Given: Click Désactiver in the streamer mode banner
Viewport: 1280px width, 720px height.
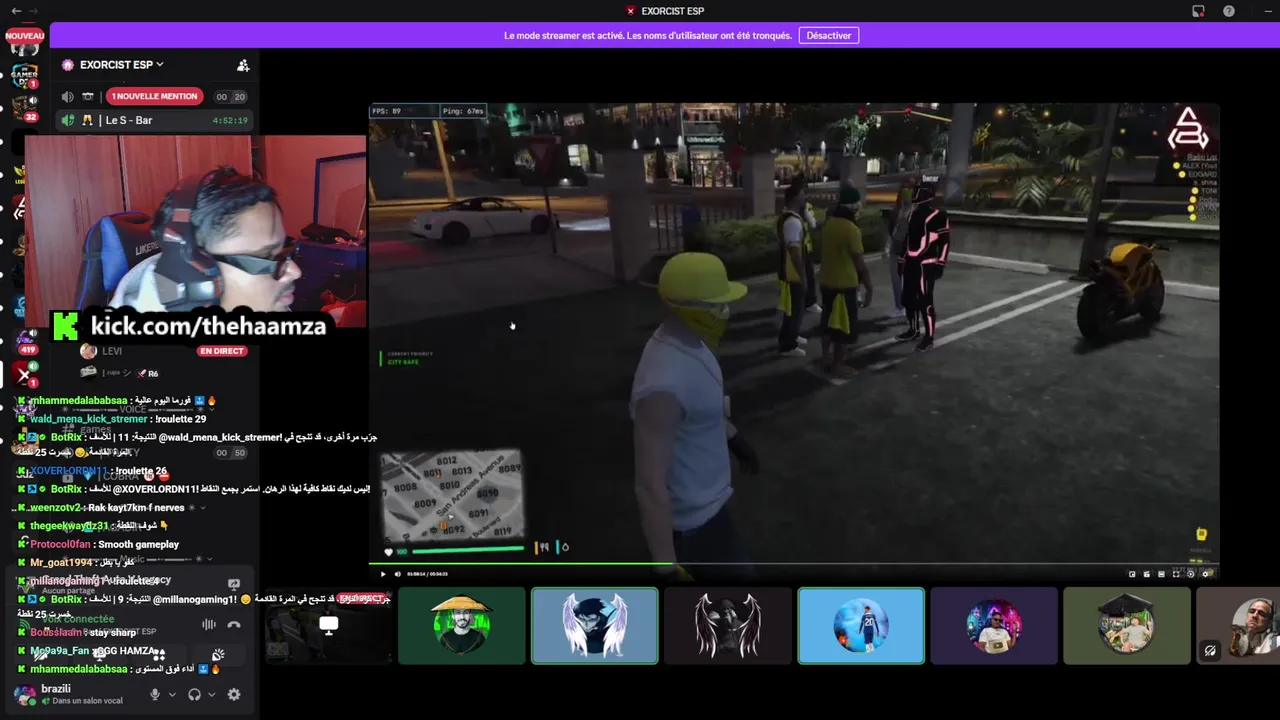Looking at the screenshot, I should (x=828, y=35).
